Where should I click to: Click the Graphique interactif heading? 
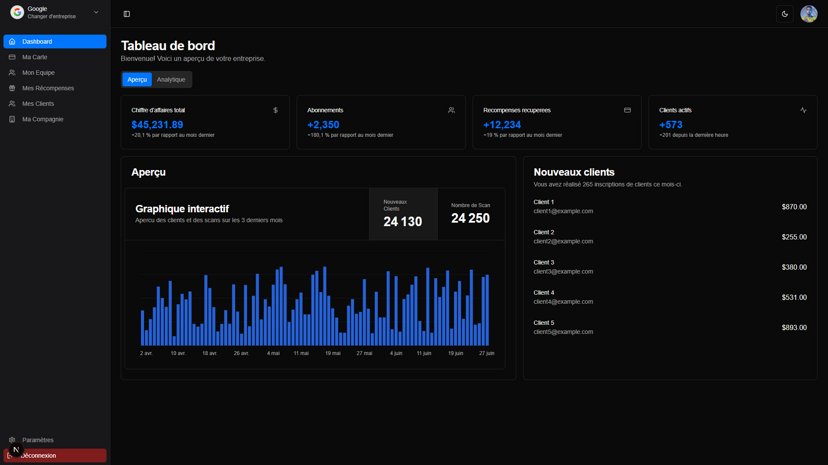coord(182,209)
